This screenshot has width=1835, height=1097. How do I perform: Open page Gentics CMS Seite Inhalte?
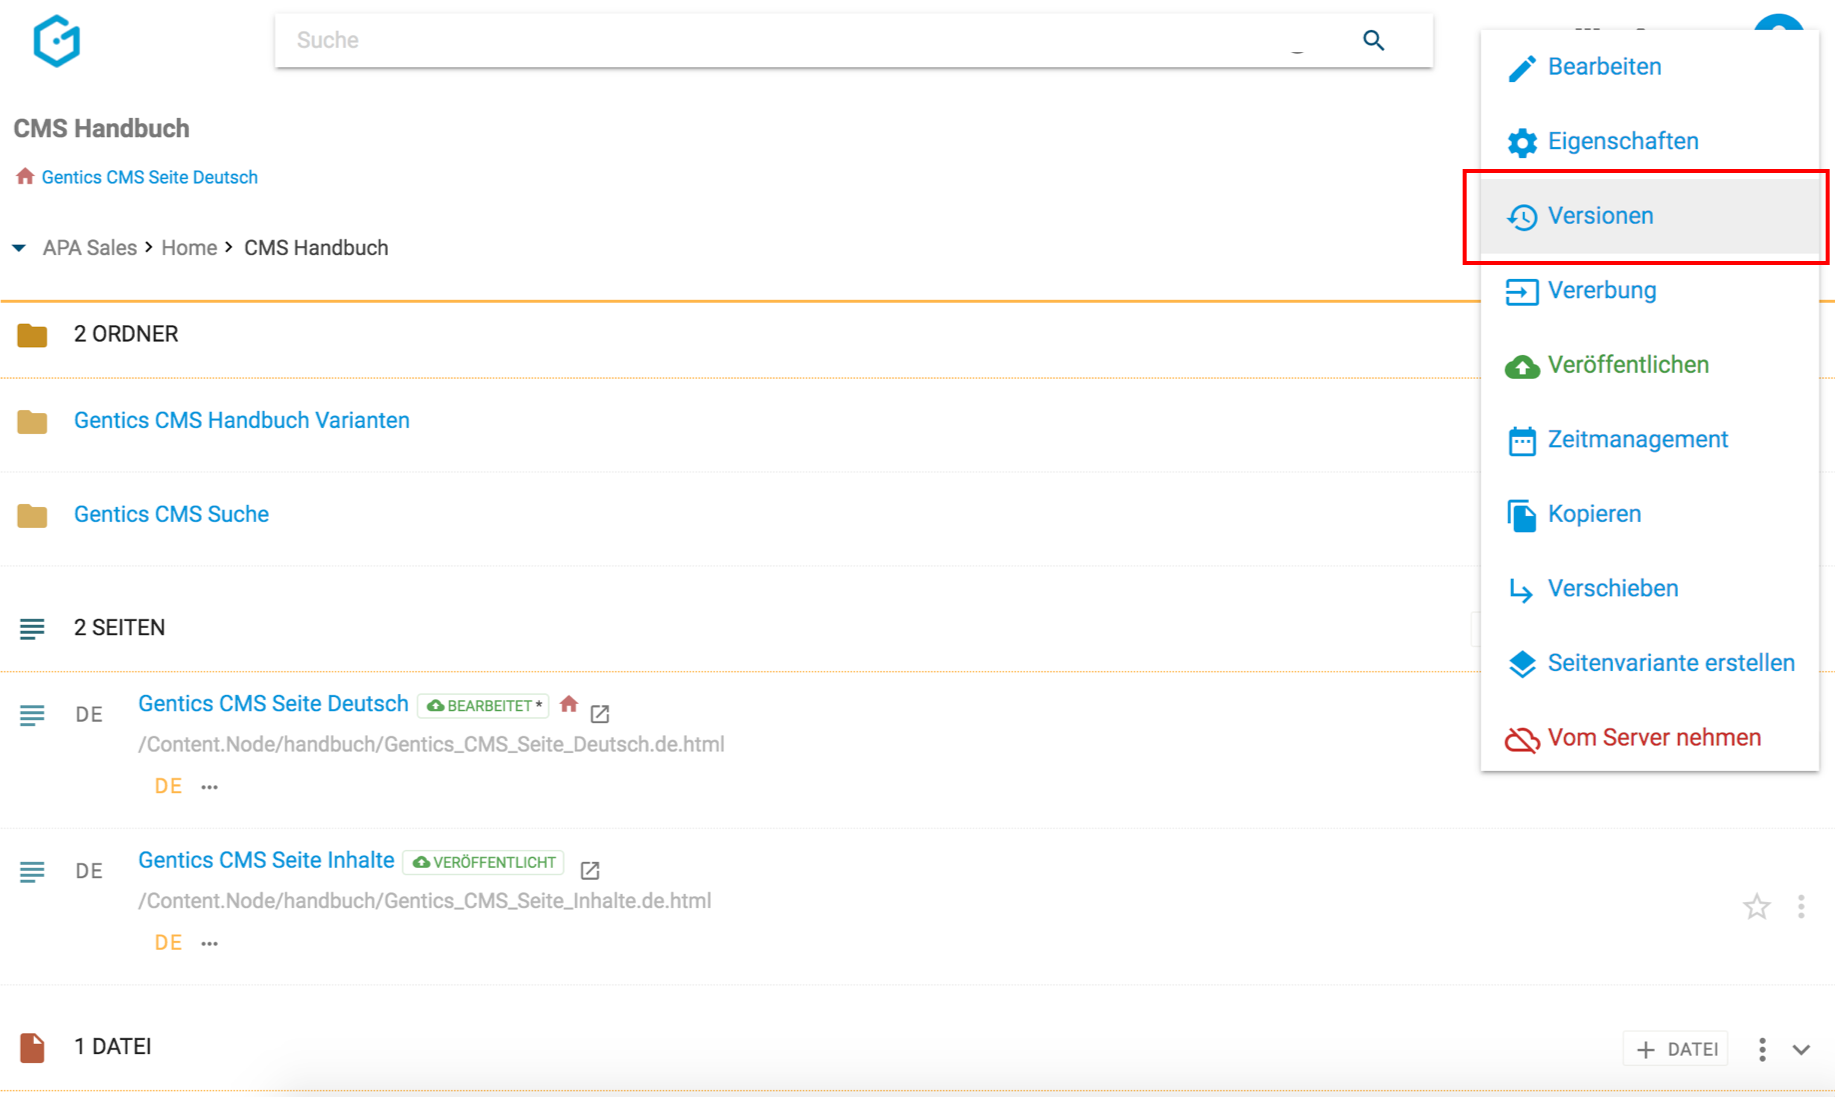[x=266, y=861]
